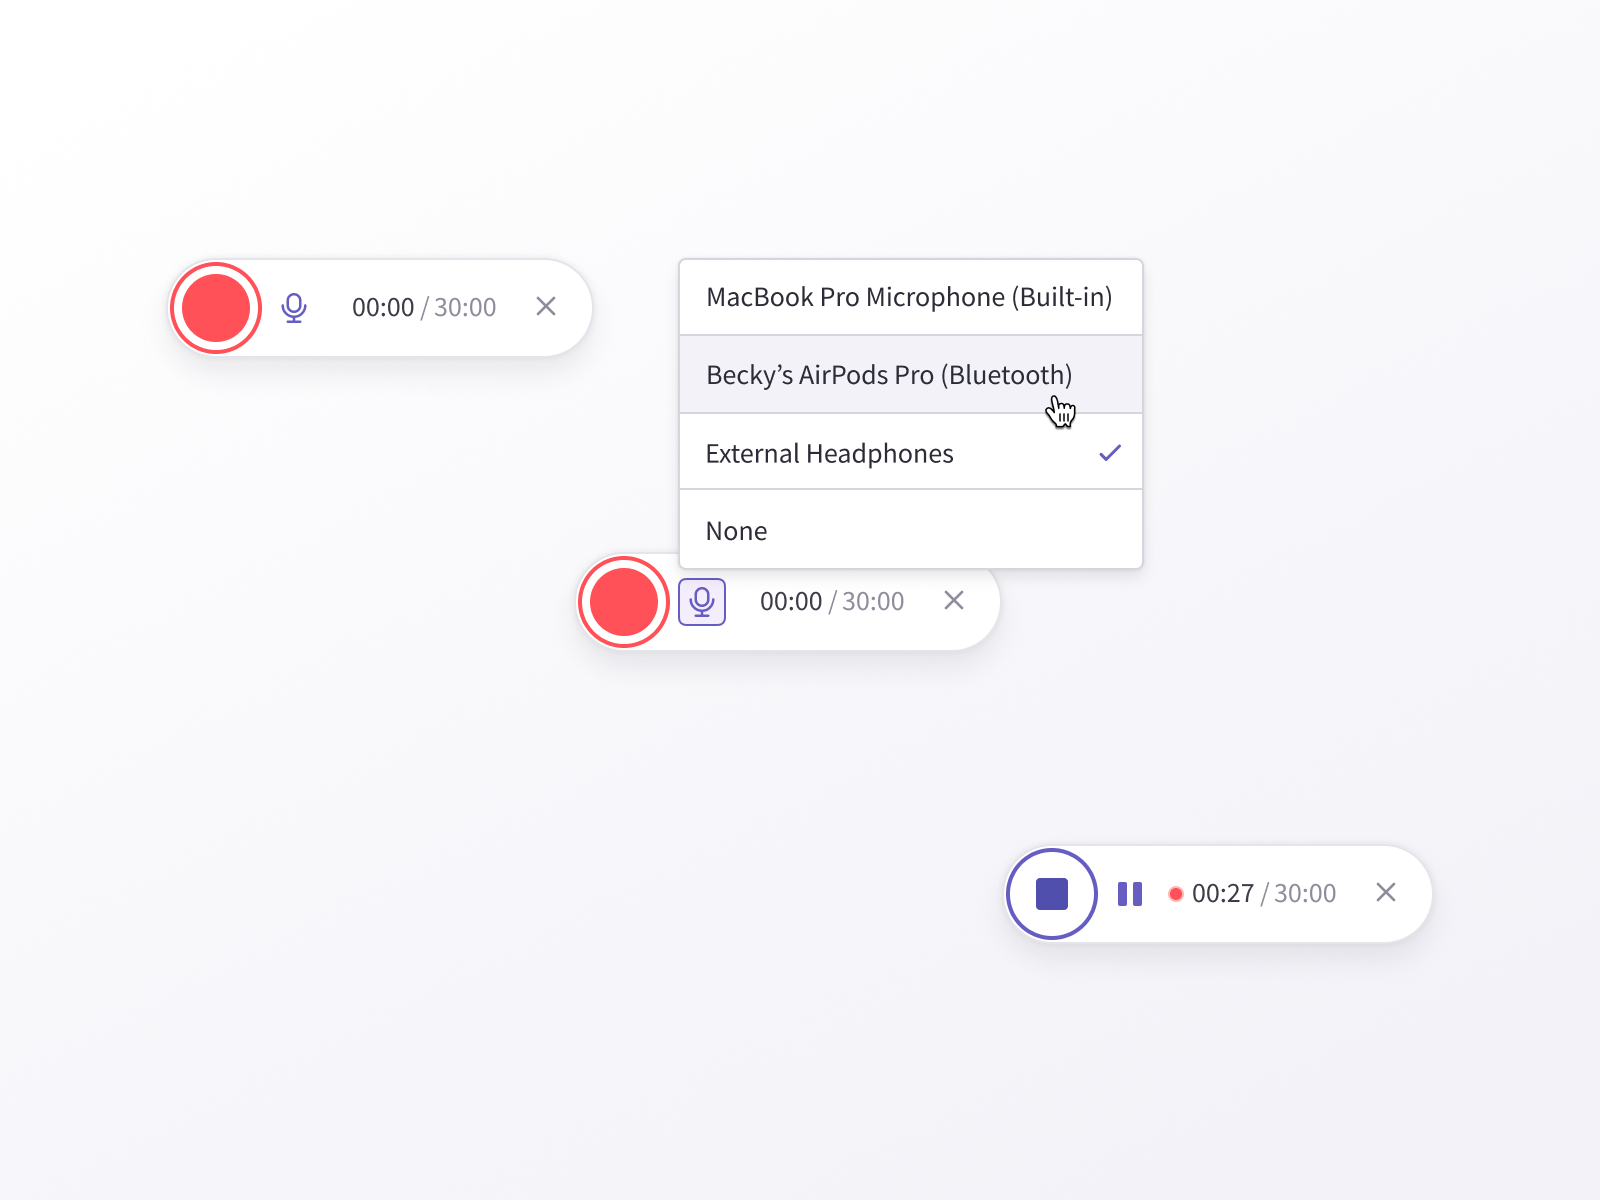Click the checkmark next to External Headphones
This screenshot has width=1600, height=1200.
[x=1110, y=452]
